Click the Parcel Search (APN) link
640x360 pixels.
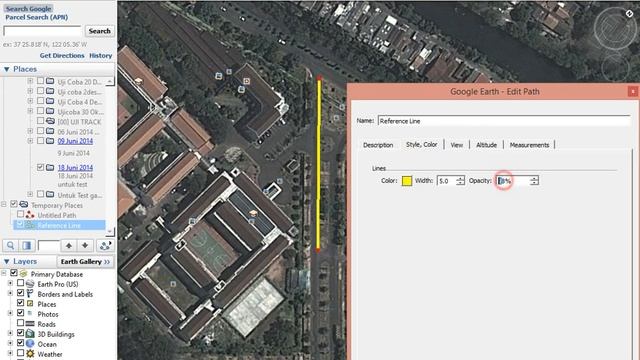pos(36,17)
